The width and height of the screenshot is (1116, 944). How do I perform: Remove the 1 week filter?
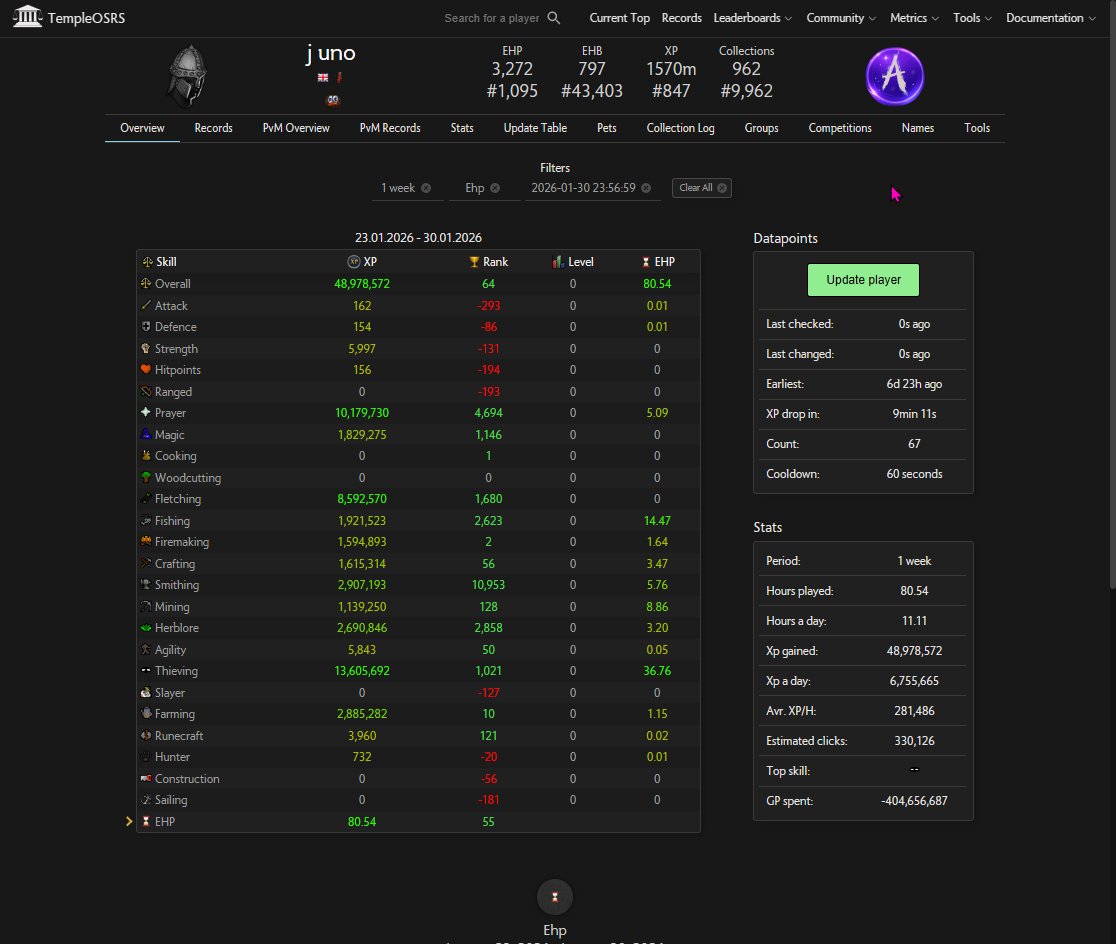click(x=426, y=188)
